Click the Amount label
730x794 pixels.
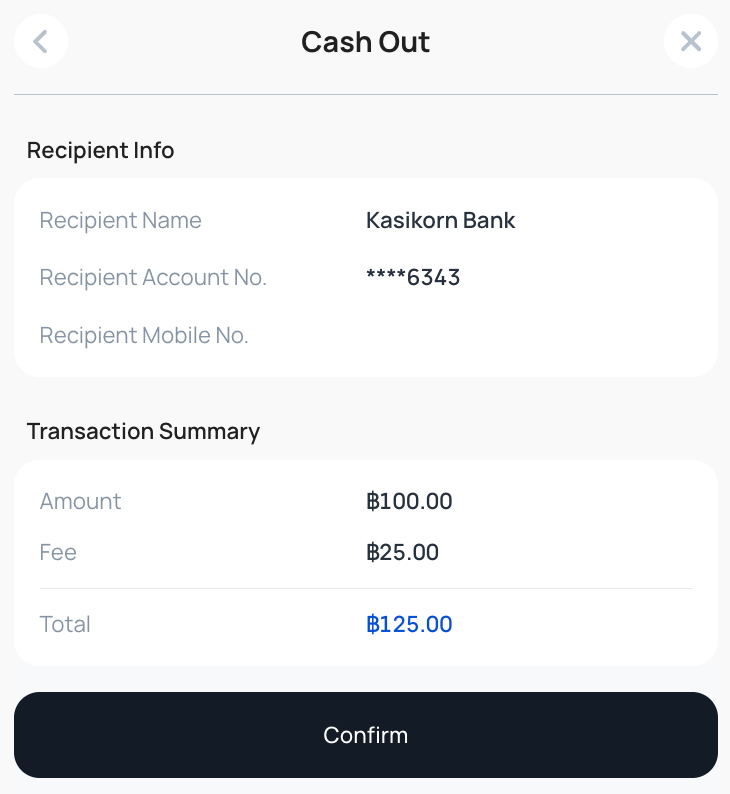pyautogui.click(x=80, y=501)
